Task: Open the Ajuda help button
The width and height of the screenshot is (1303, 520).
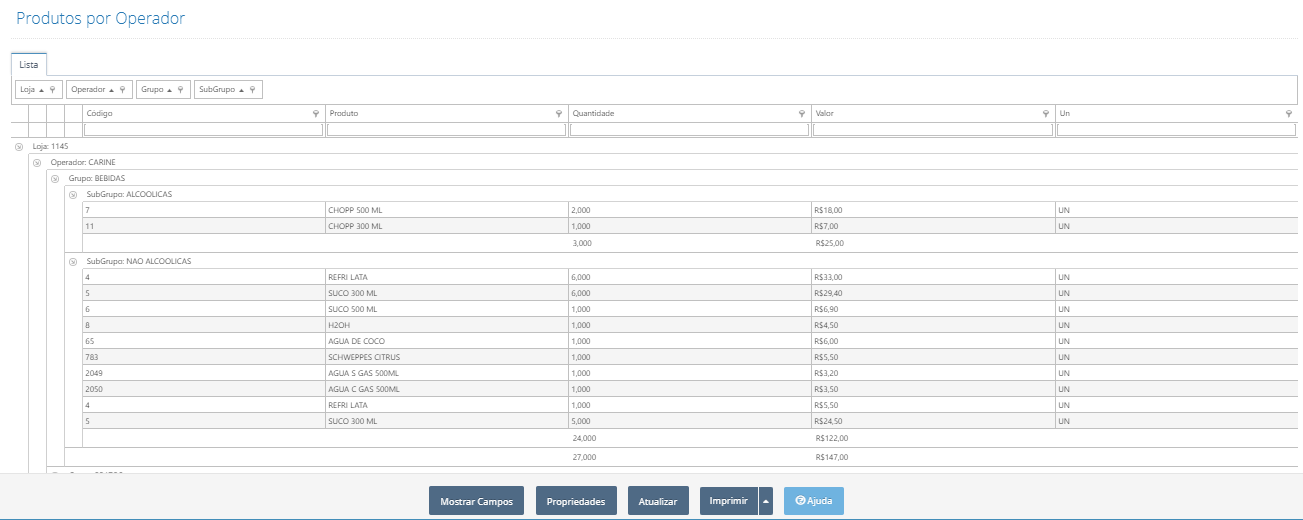Action: (x=814, y=501)
